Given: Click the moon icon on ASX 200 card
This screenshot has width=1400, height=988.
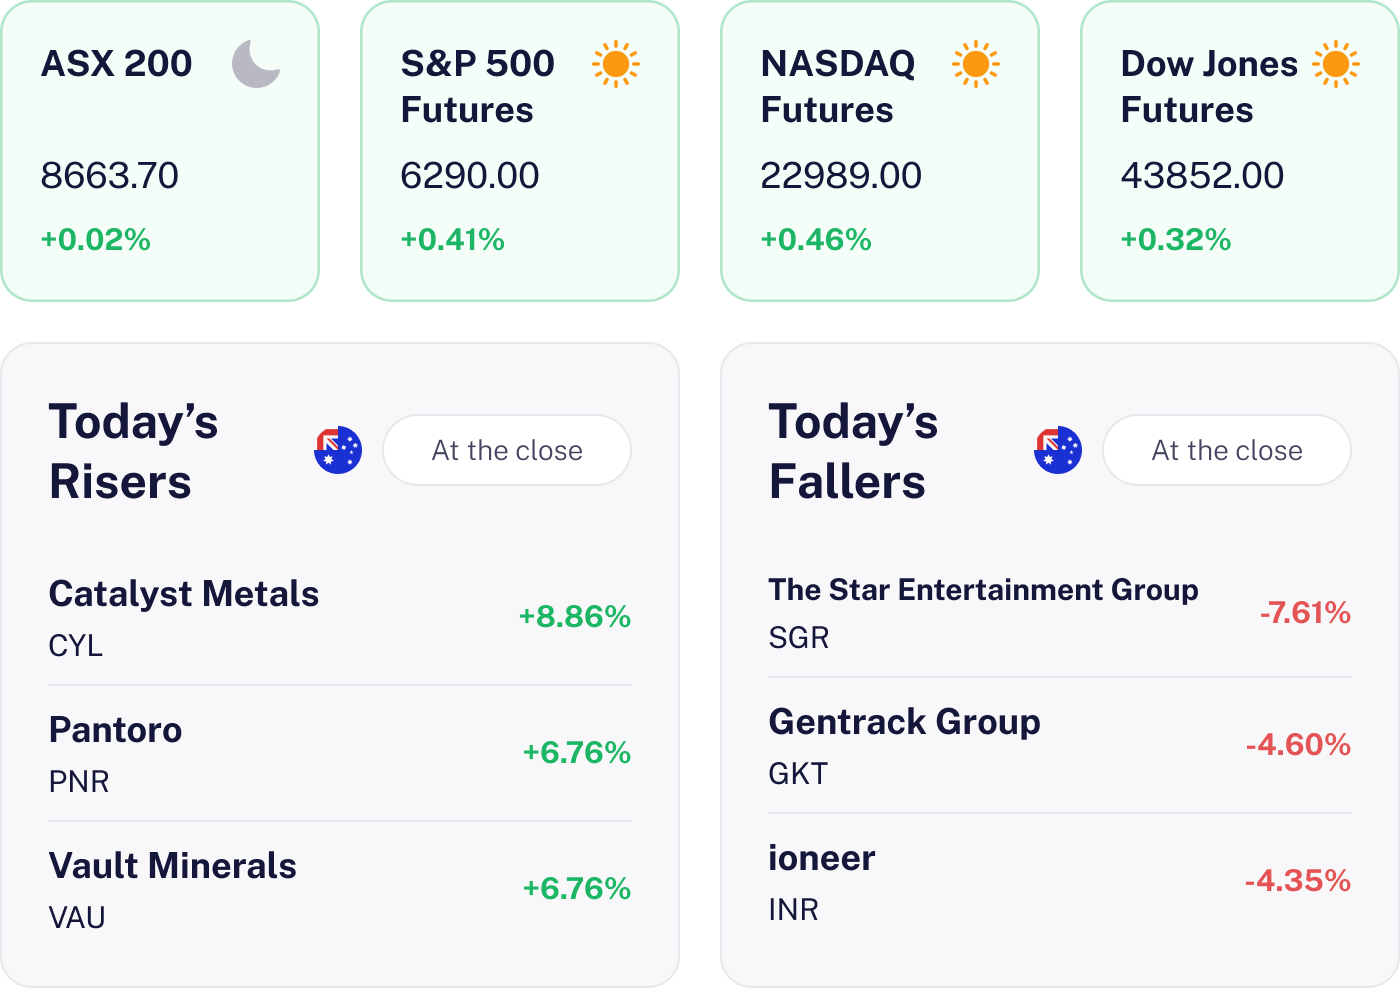Looking at the screenshot, I should (x=256, y=64).
